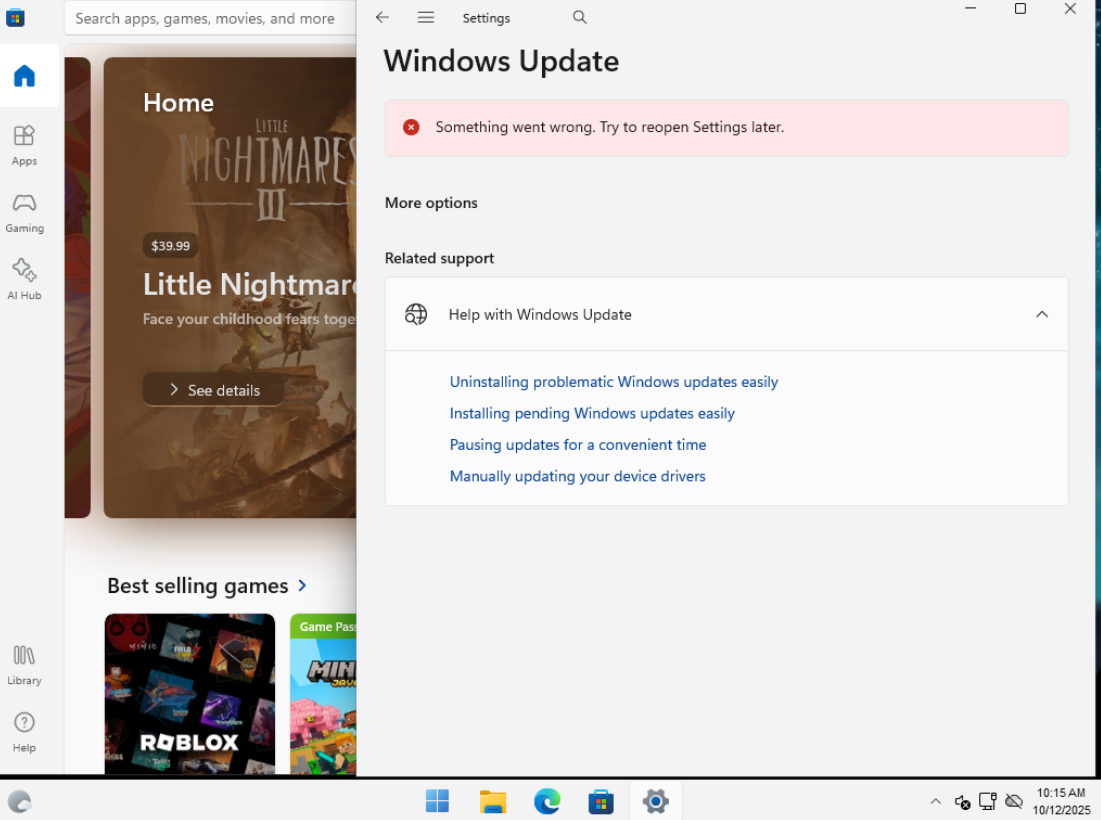The height and width of the screenshot is (820, 1101).
Task: Open File Explorer from taskbar
Action: coord(492,801)
